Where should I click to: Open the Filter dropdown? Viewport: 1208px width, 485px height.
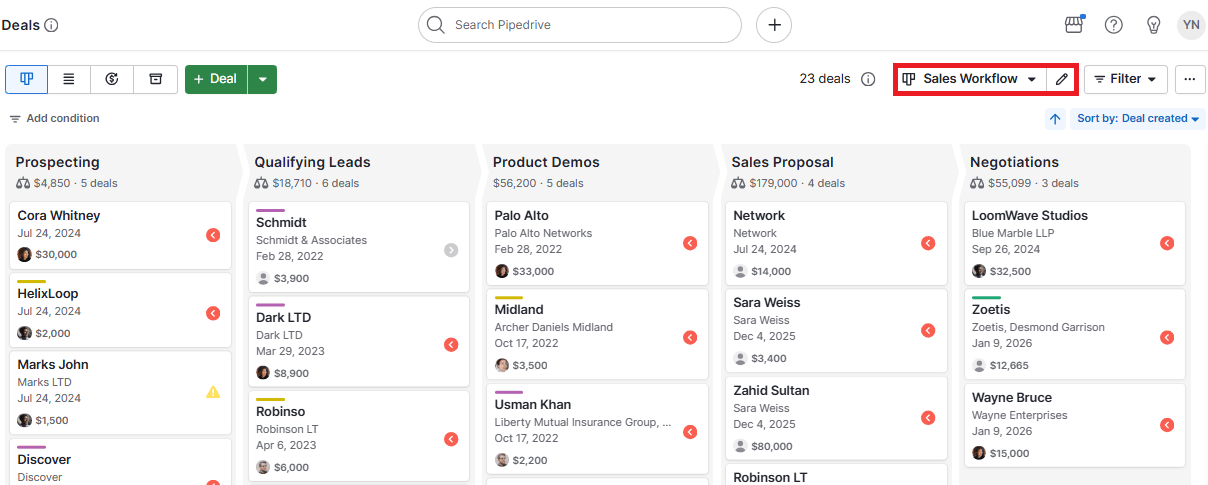pos(1126,79)
